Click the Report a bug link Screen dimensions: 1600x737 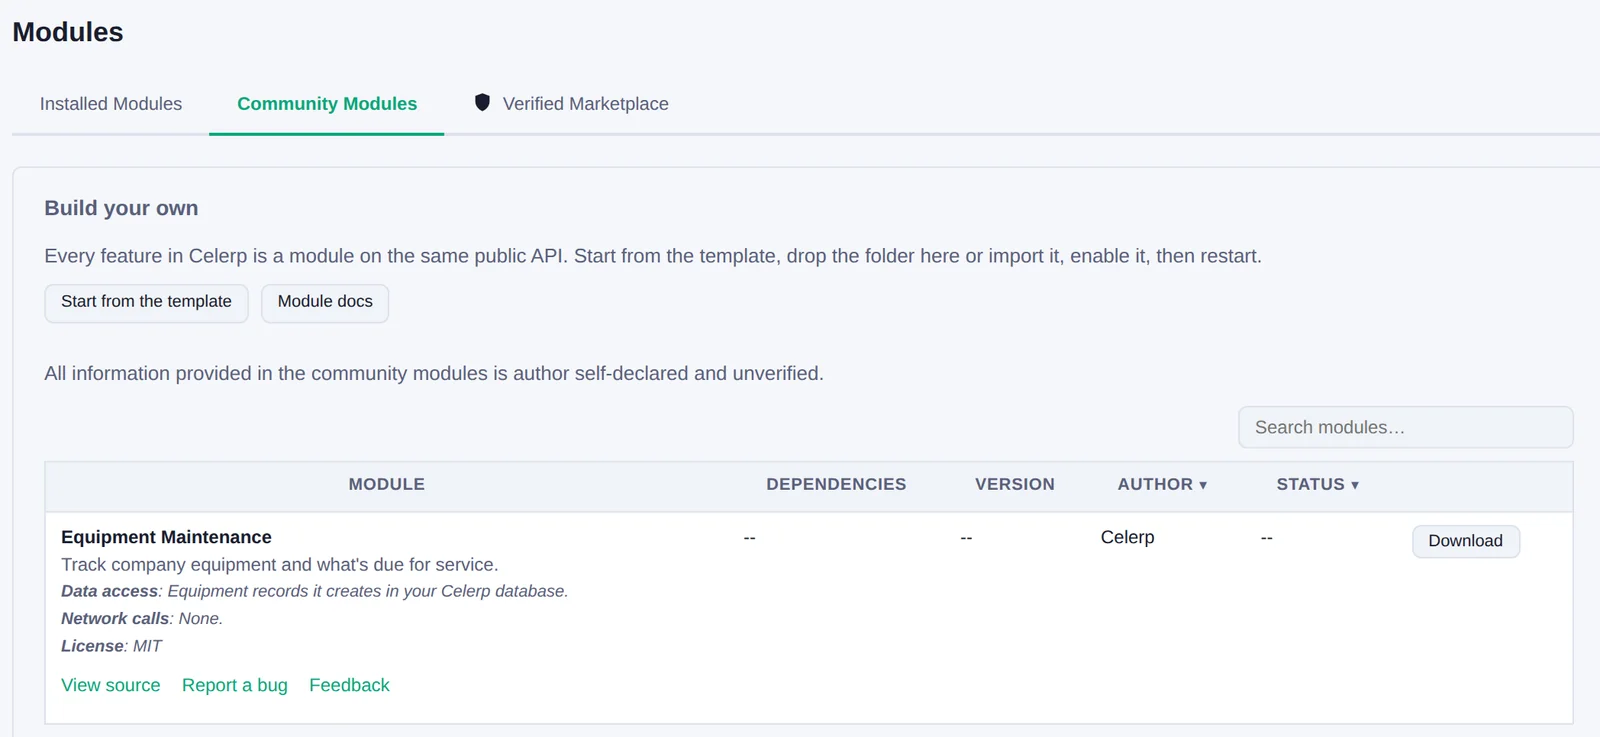235,685
